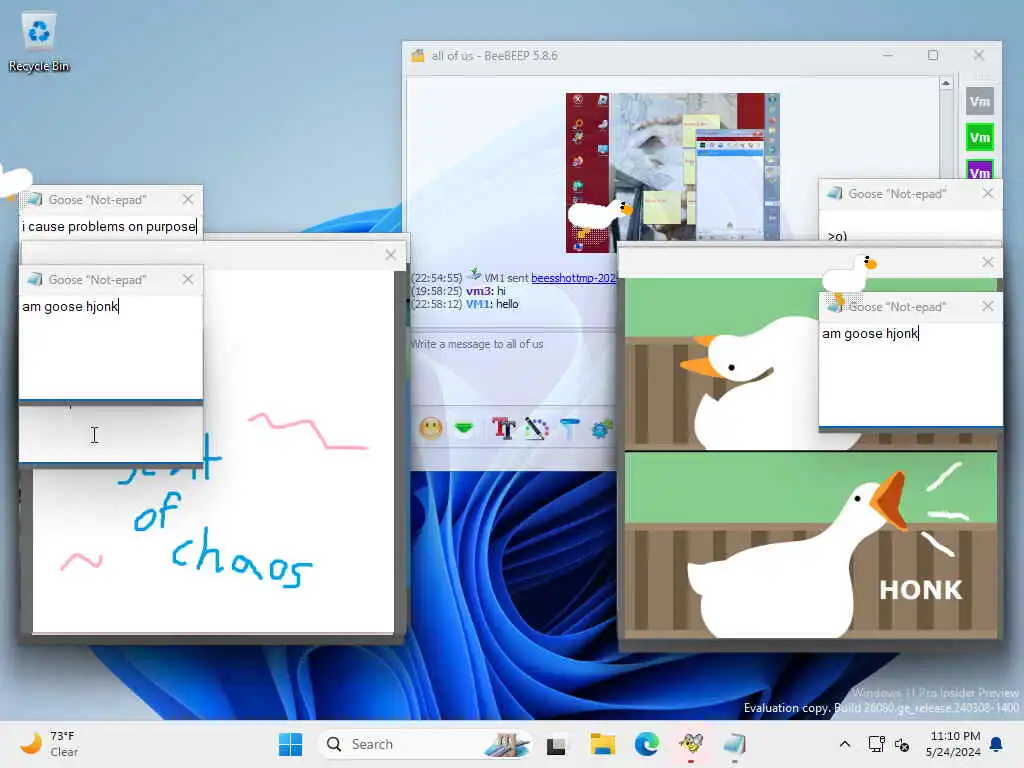Click the BeeBEEP chat scrollbar up arrow
This screenshot has width=1024, height=768.
pyautogui.click(x=946, y=83)
